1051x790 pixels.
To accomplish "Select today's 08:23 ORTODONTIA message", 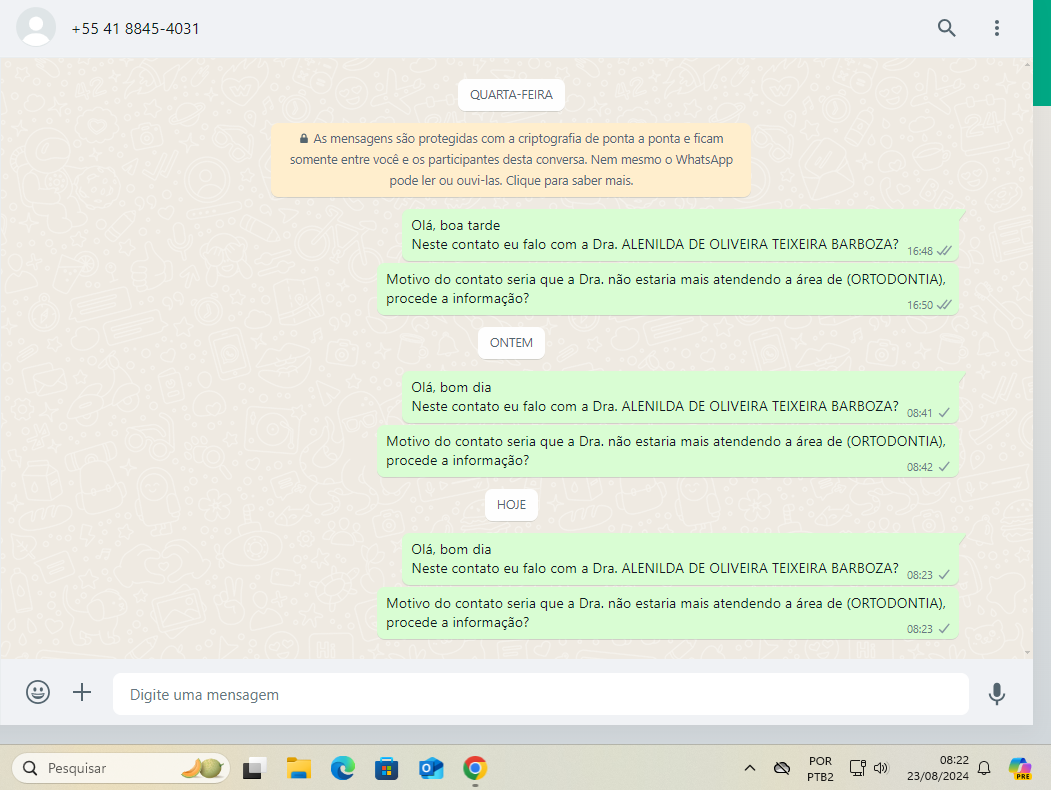I will [668, 613].
